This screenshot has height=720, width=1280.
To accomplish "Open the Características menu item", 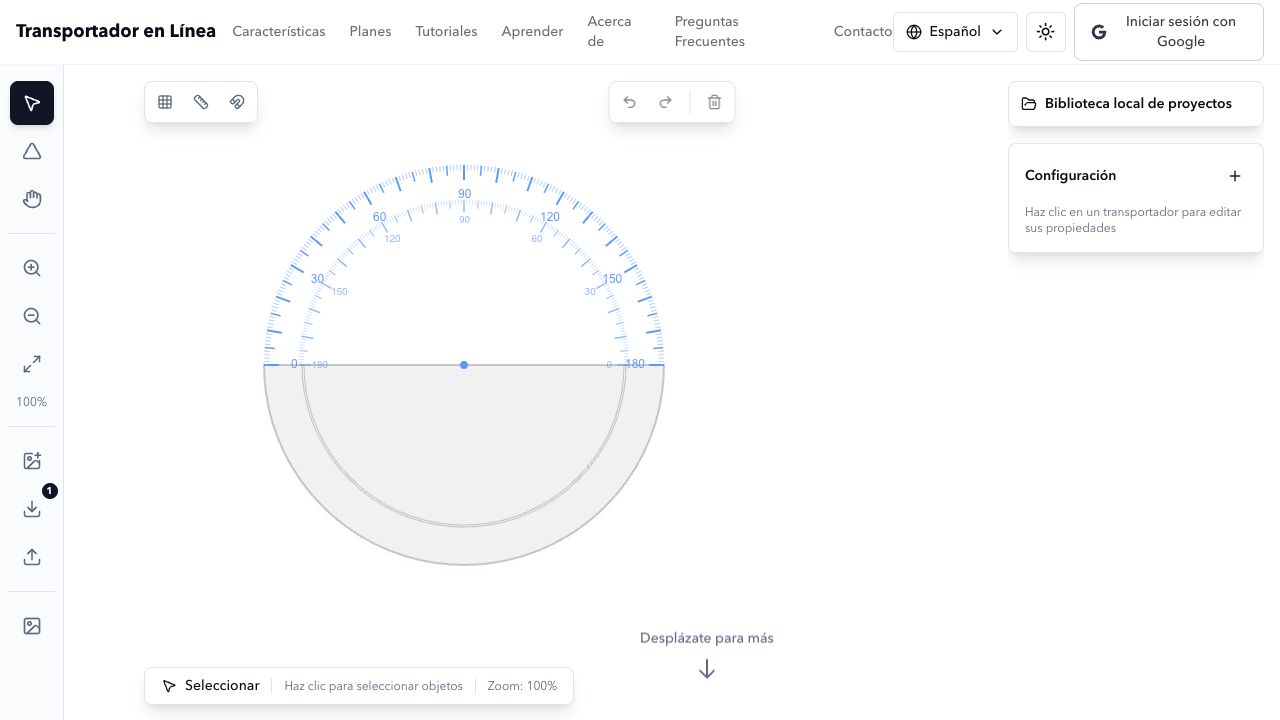I will point(279,32).
